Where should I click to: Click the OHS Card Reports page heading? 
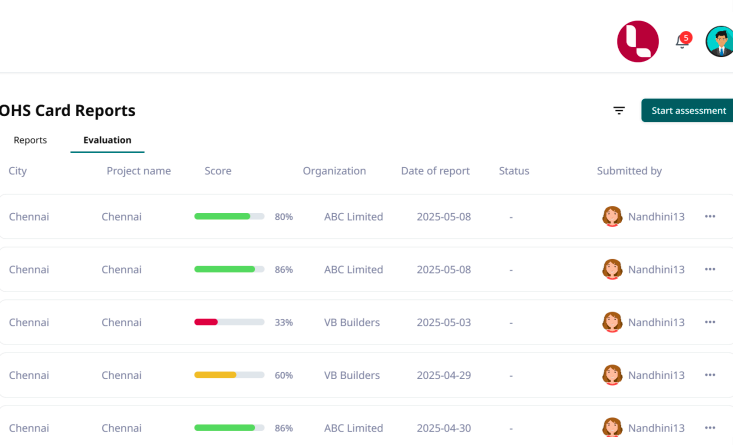tap(67, 111)
